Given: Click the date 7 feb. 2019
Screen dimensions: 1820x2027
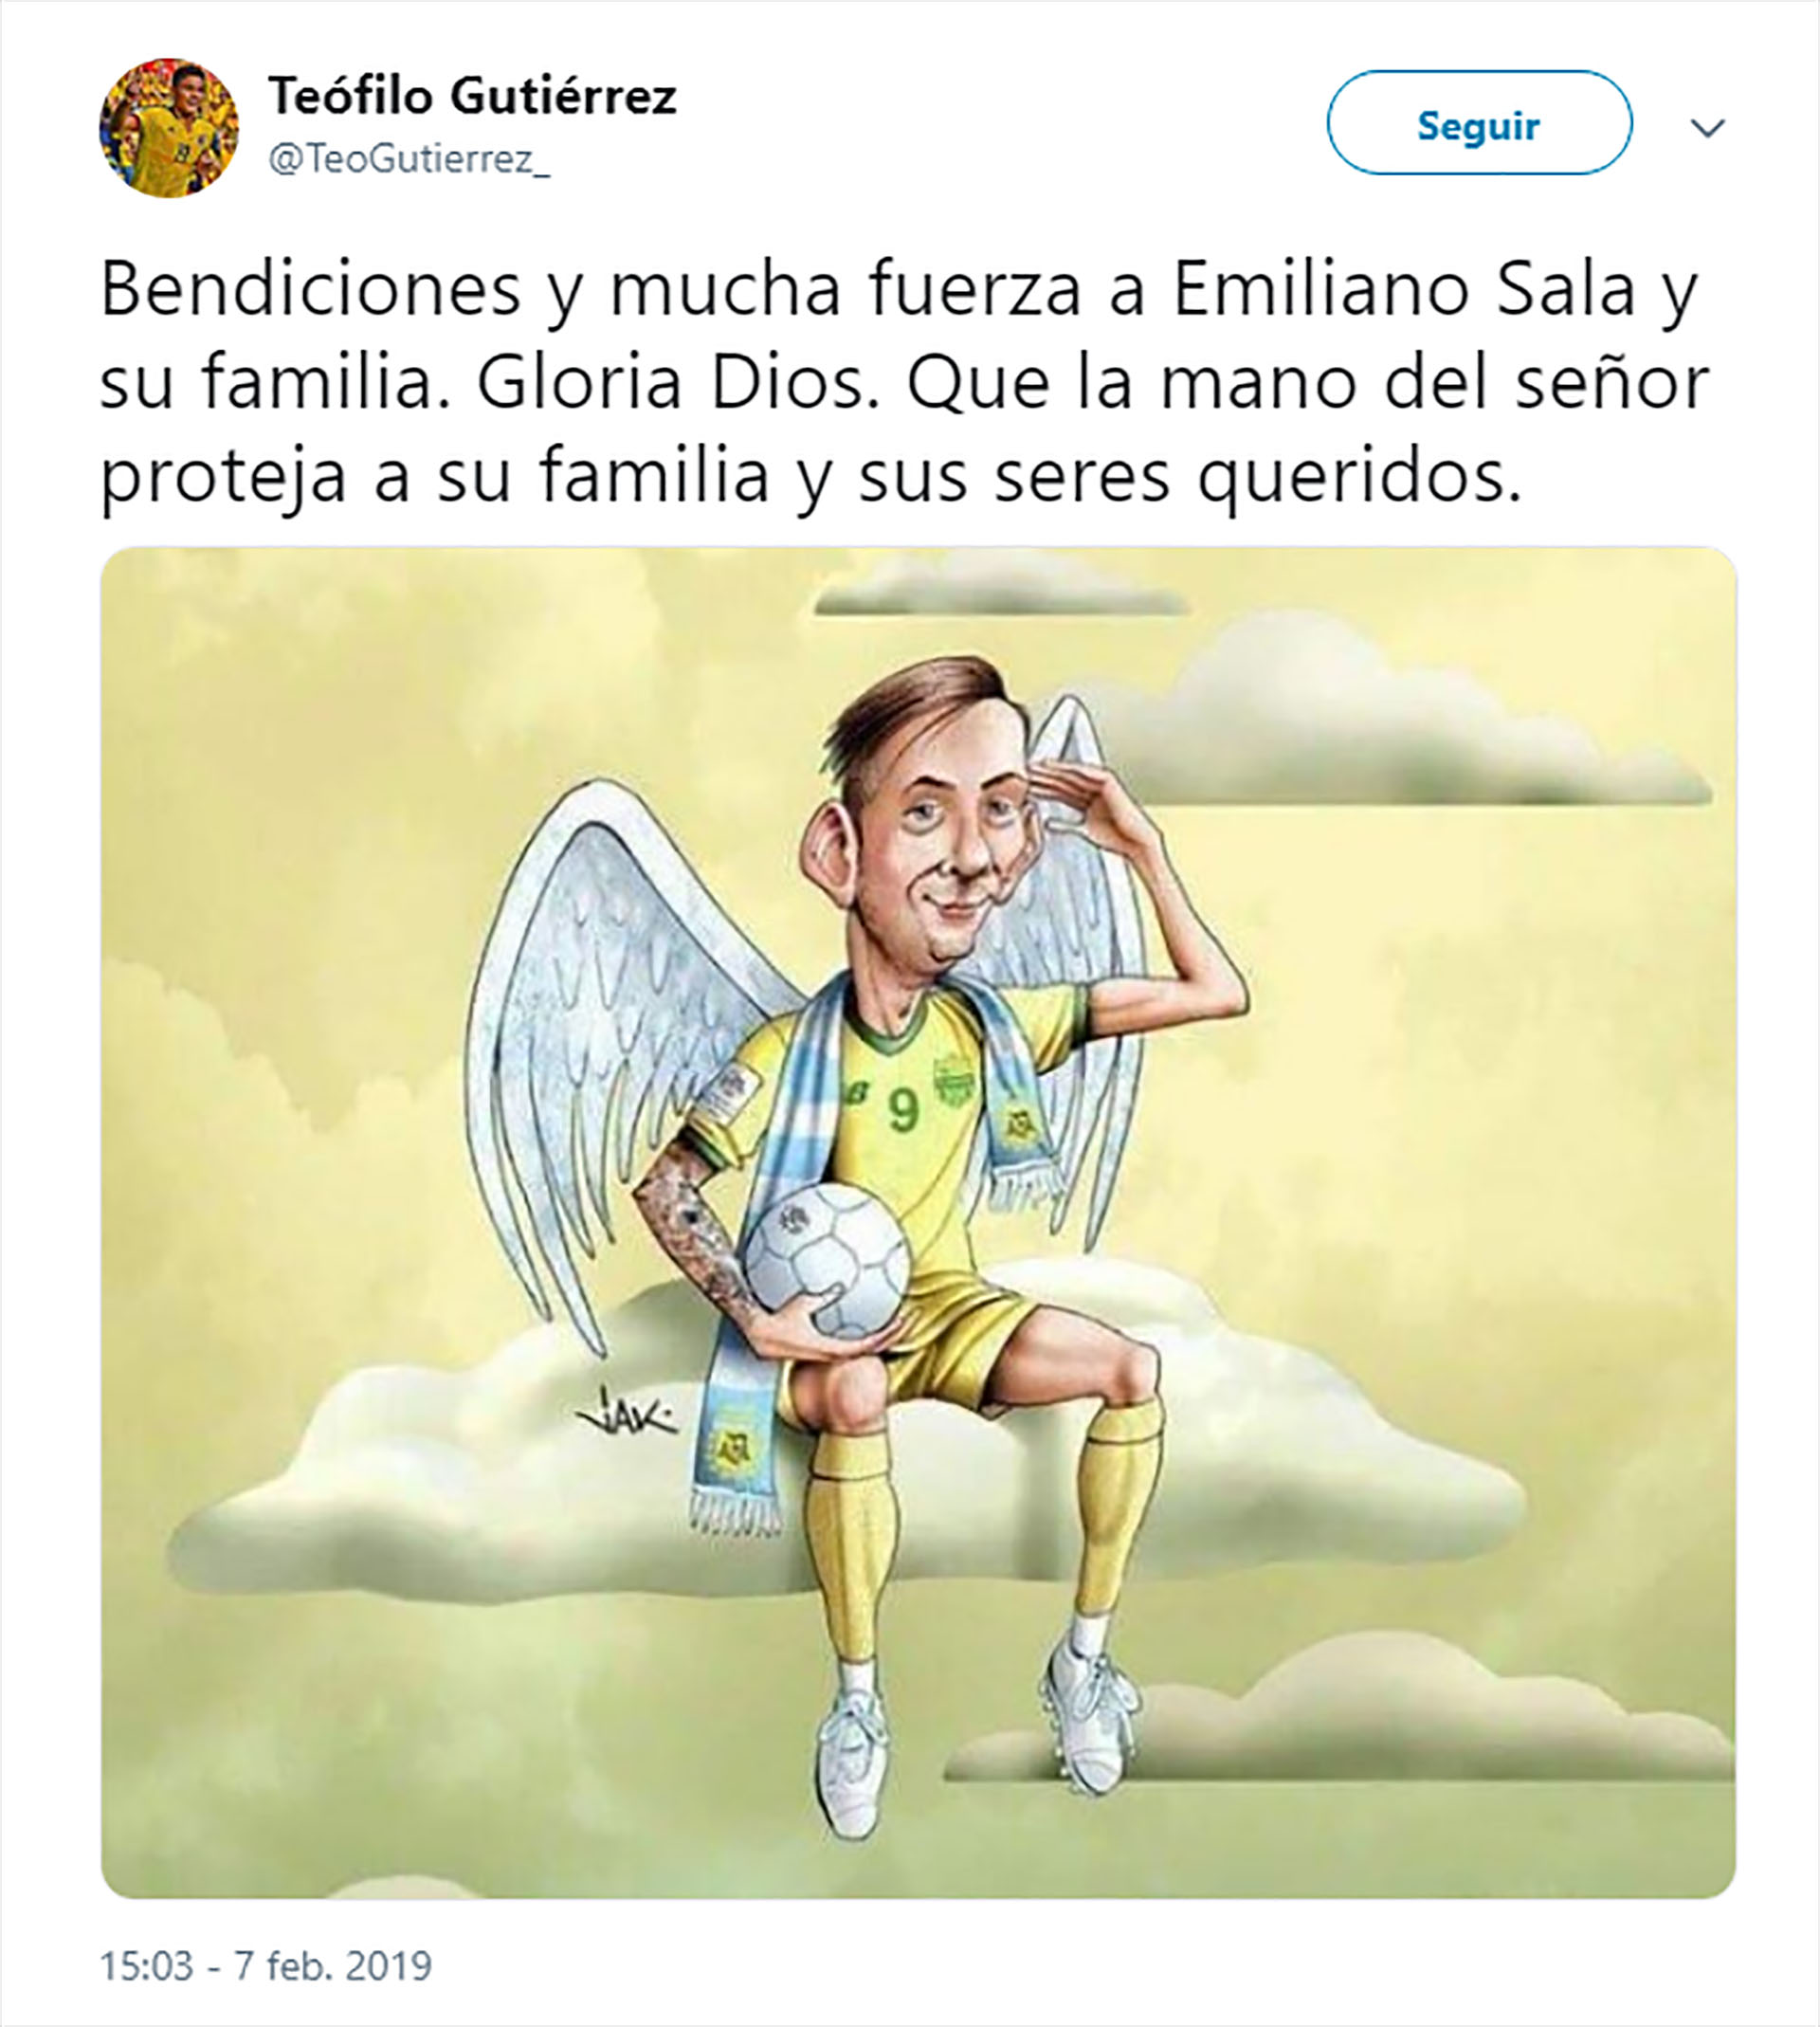Looking at the screenshot, I should point(333,1966).
